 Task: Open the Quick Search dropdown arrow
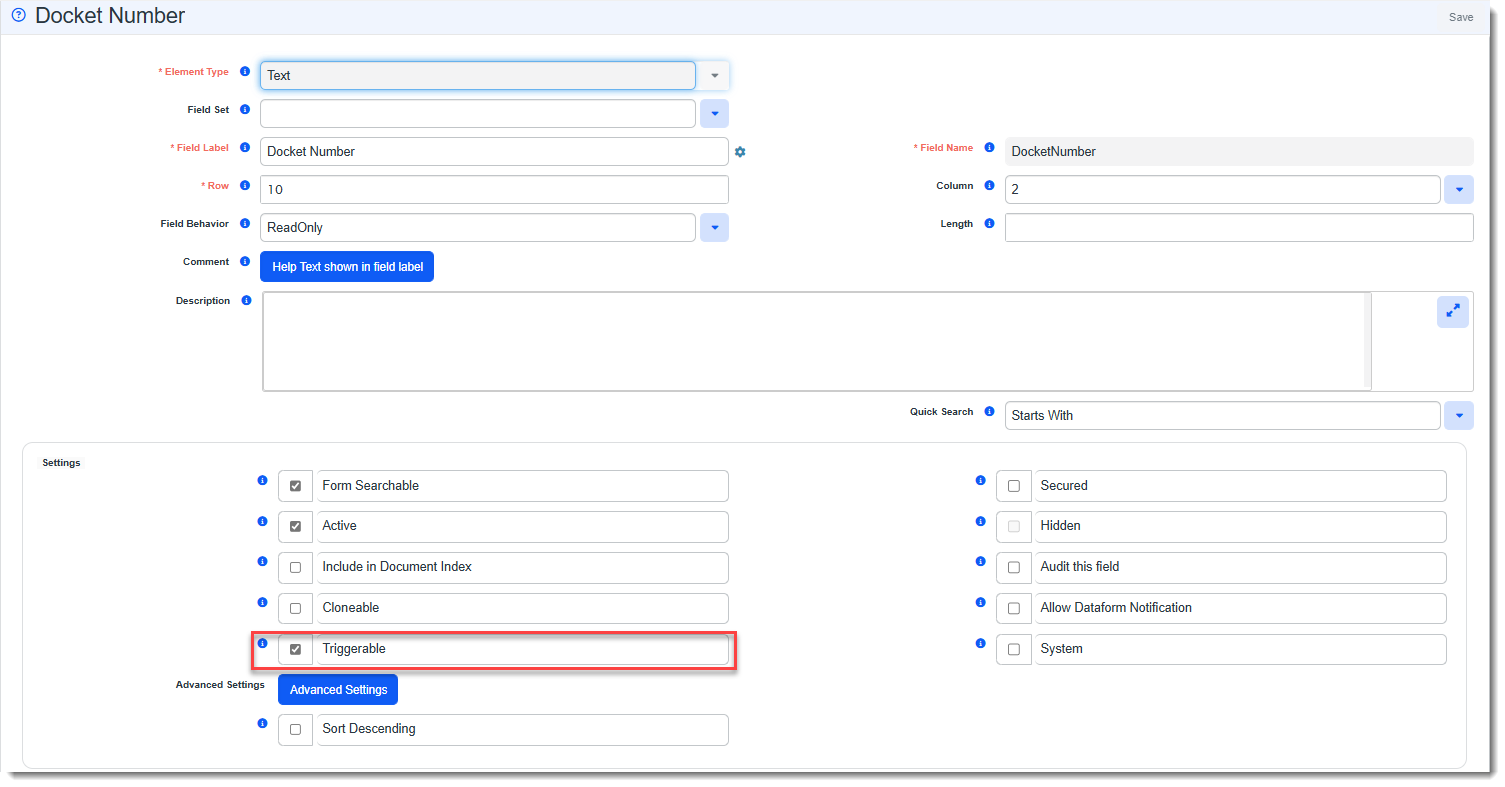click(1458, 416)
